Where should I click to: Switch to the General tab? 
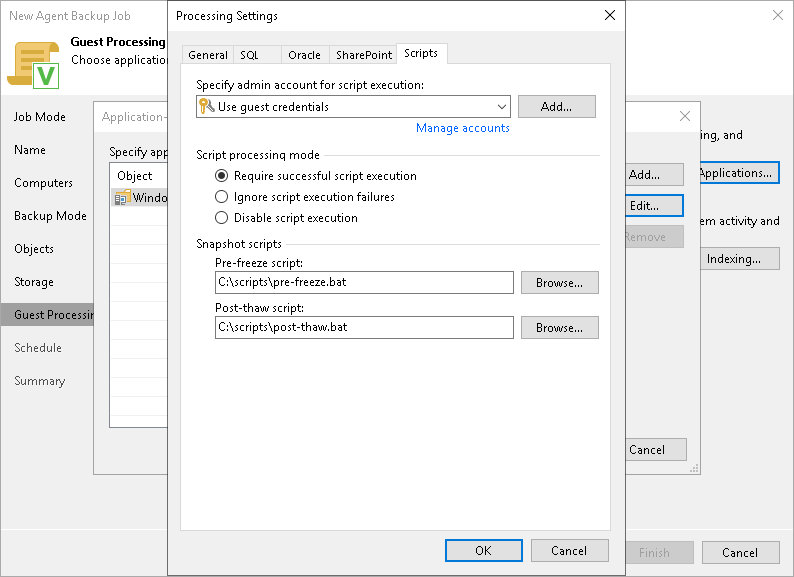(208, 55)
